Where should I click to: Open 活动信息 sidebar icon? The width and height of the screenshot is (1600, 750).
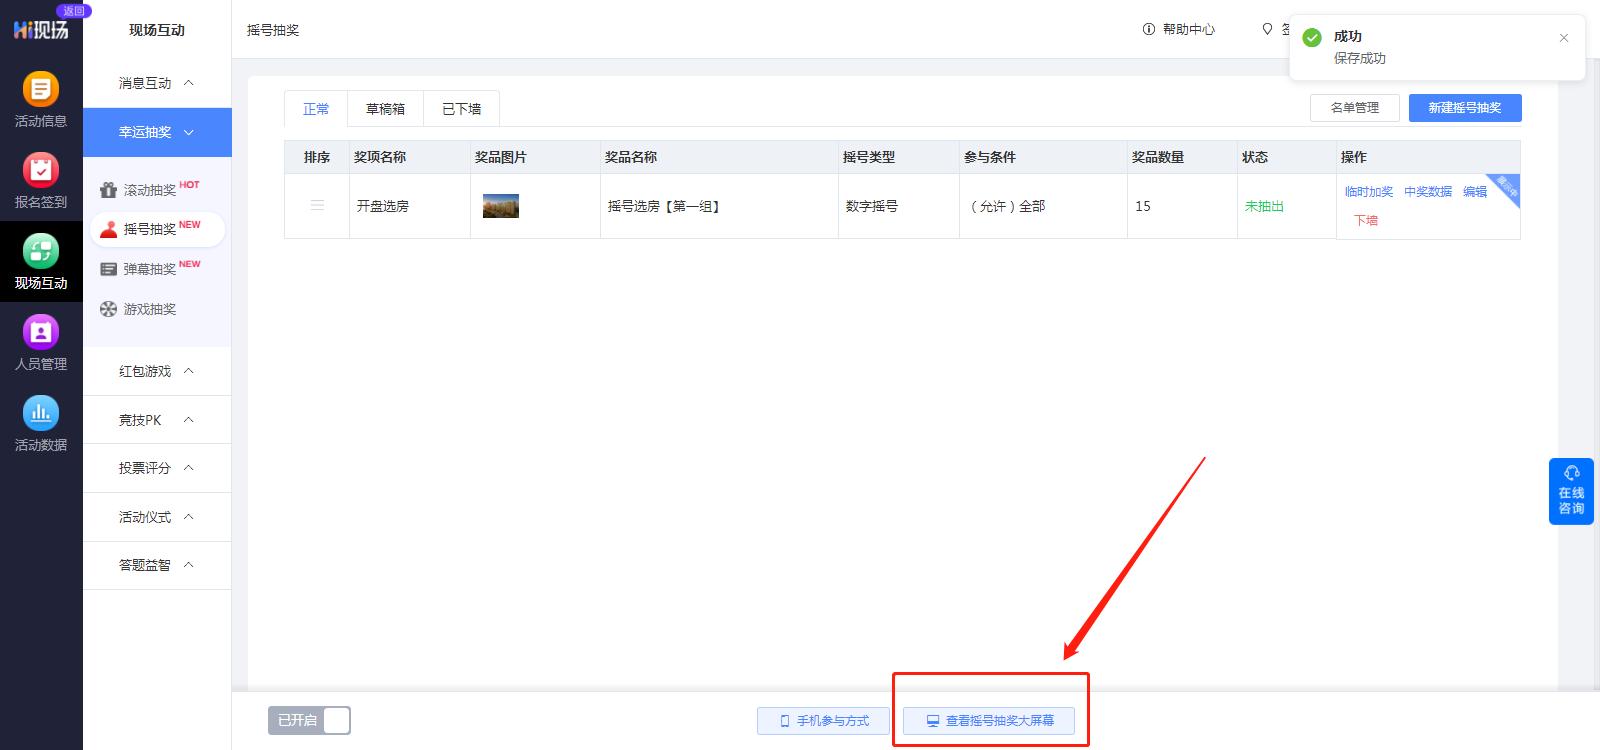click(x=41, y=89)
